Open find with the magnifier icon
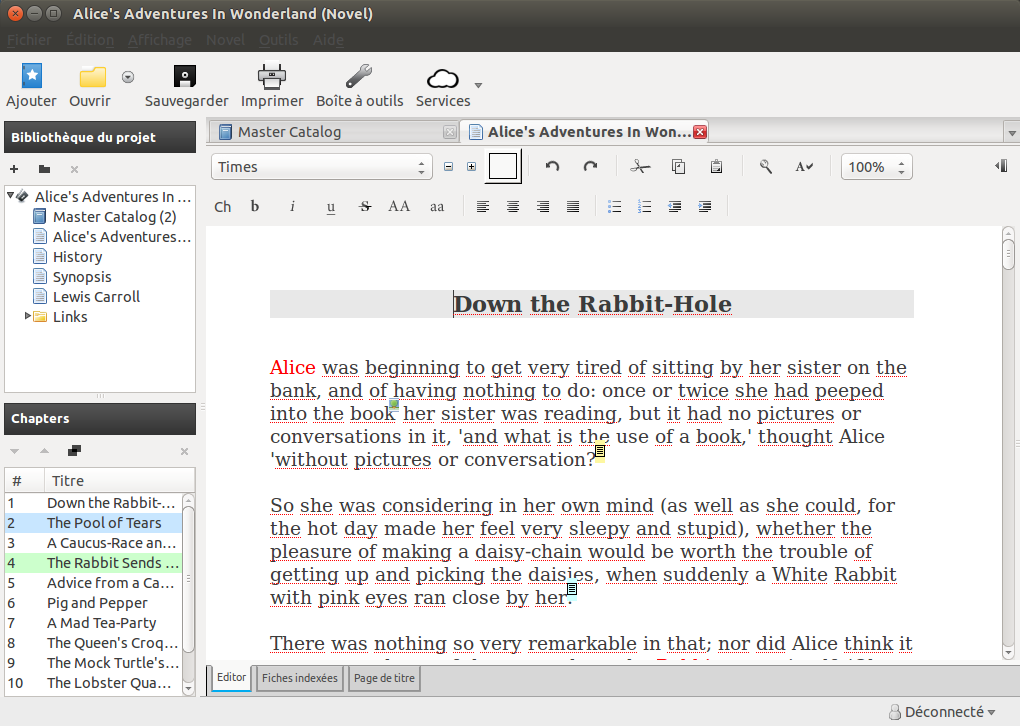Screen dimensions: 1020x726 (766, 167)
